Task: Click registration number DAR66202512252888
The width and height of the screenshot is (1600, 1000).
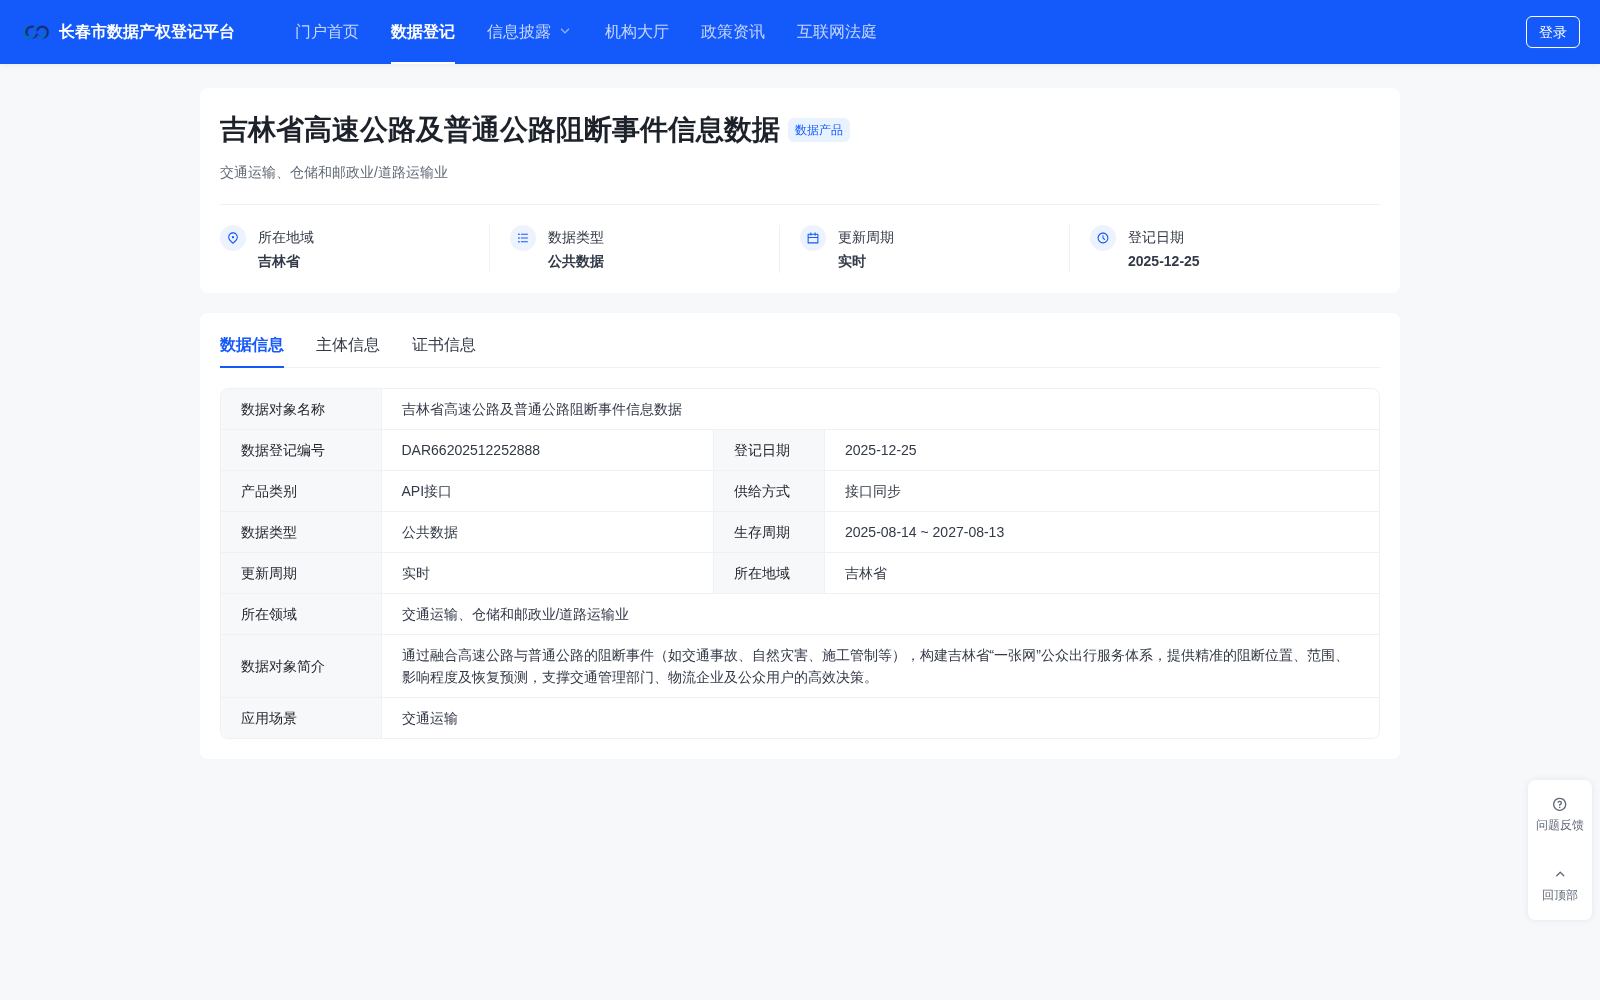Action: [471, 450]
